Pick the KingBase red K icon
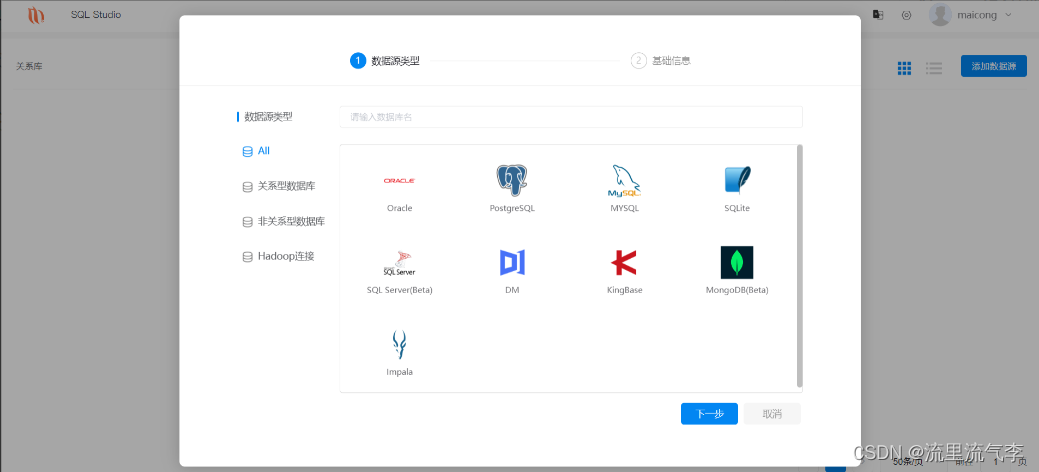Viewport: 1039px width, 472px height. 624,263
